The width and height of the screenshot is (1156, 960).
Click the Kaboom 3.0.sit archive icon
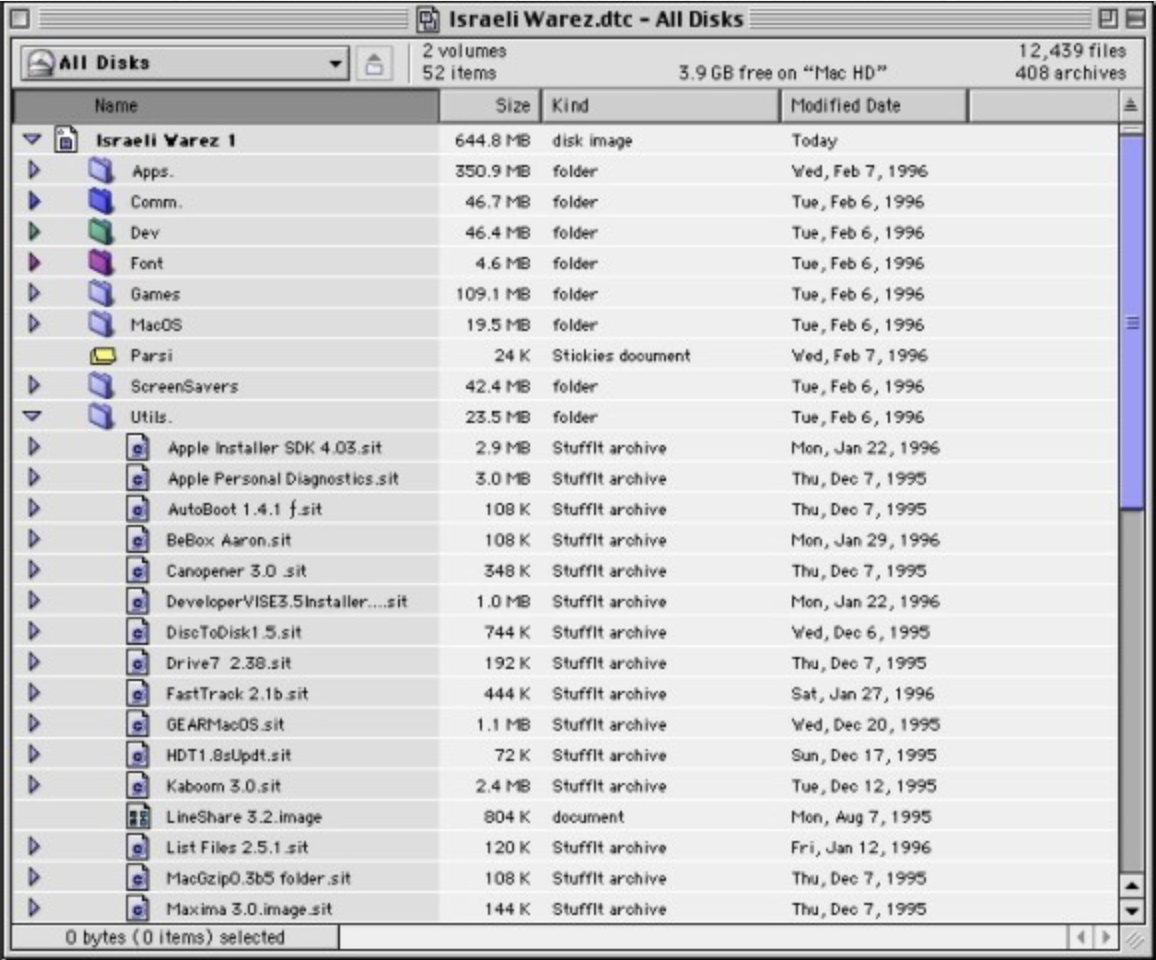tap(138, 786)
